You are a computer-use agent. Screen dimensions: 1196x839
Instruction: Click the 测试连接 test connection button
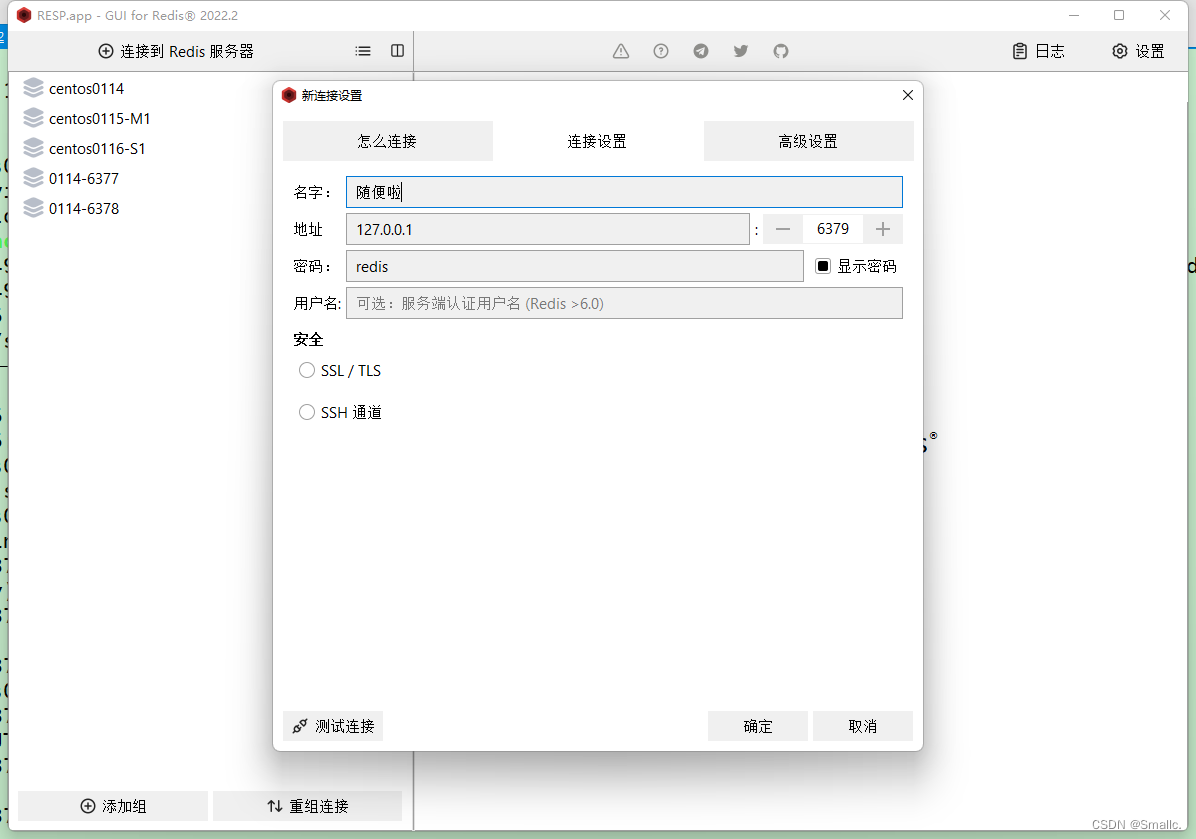333,726
